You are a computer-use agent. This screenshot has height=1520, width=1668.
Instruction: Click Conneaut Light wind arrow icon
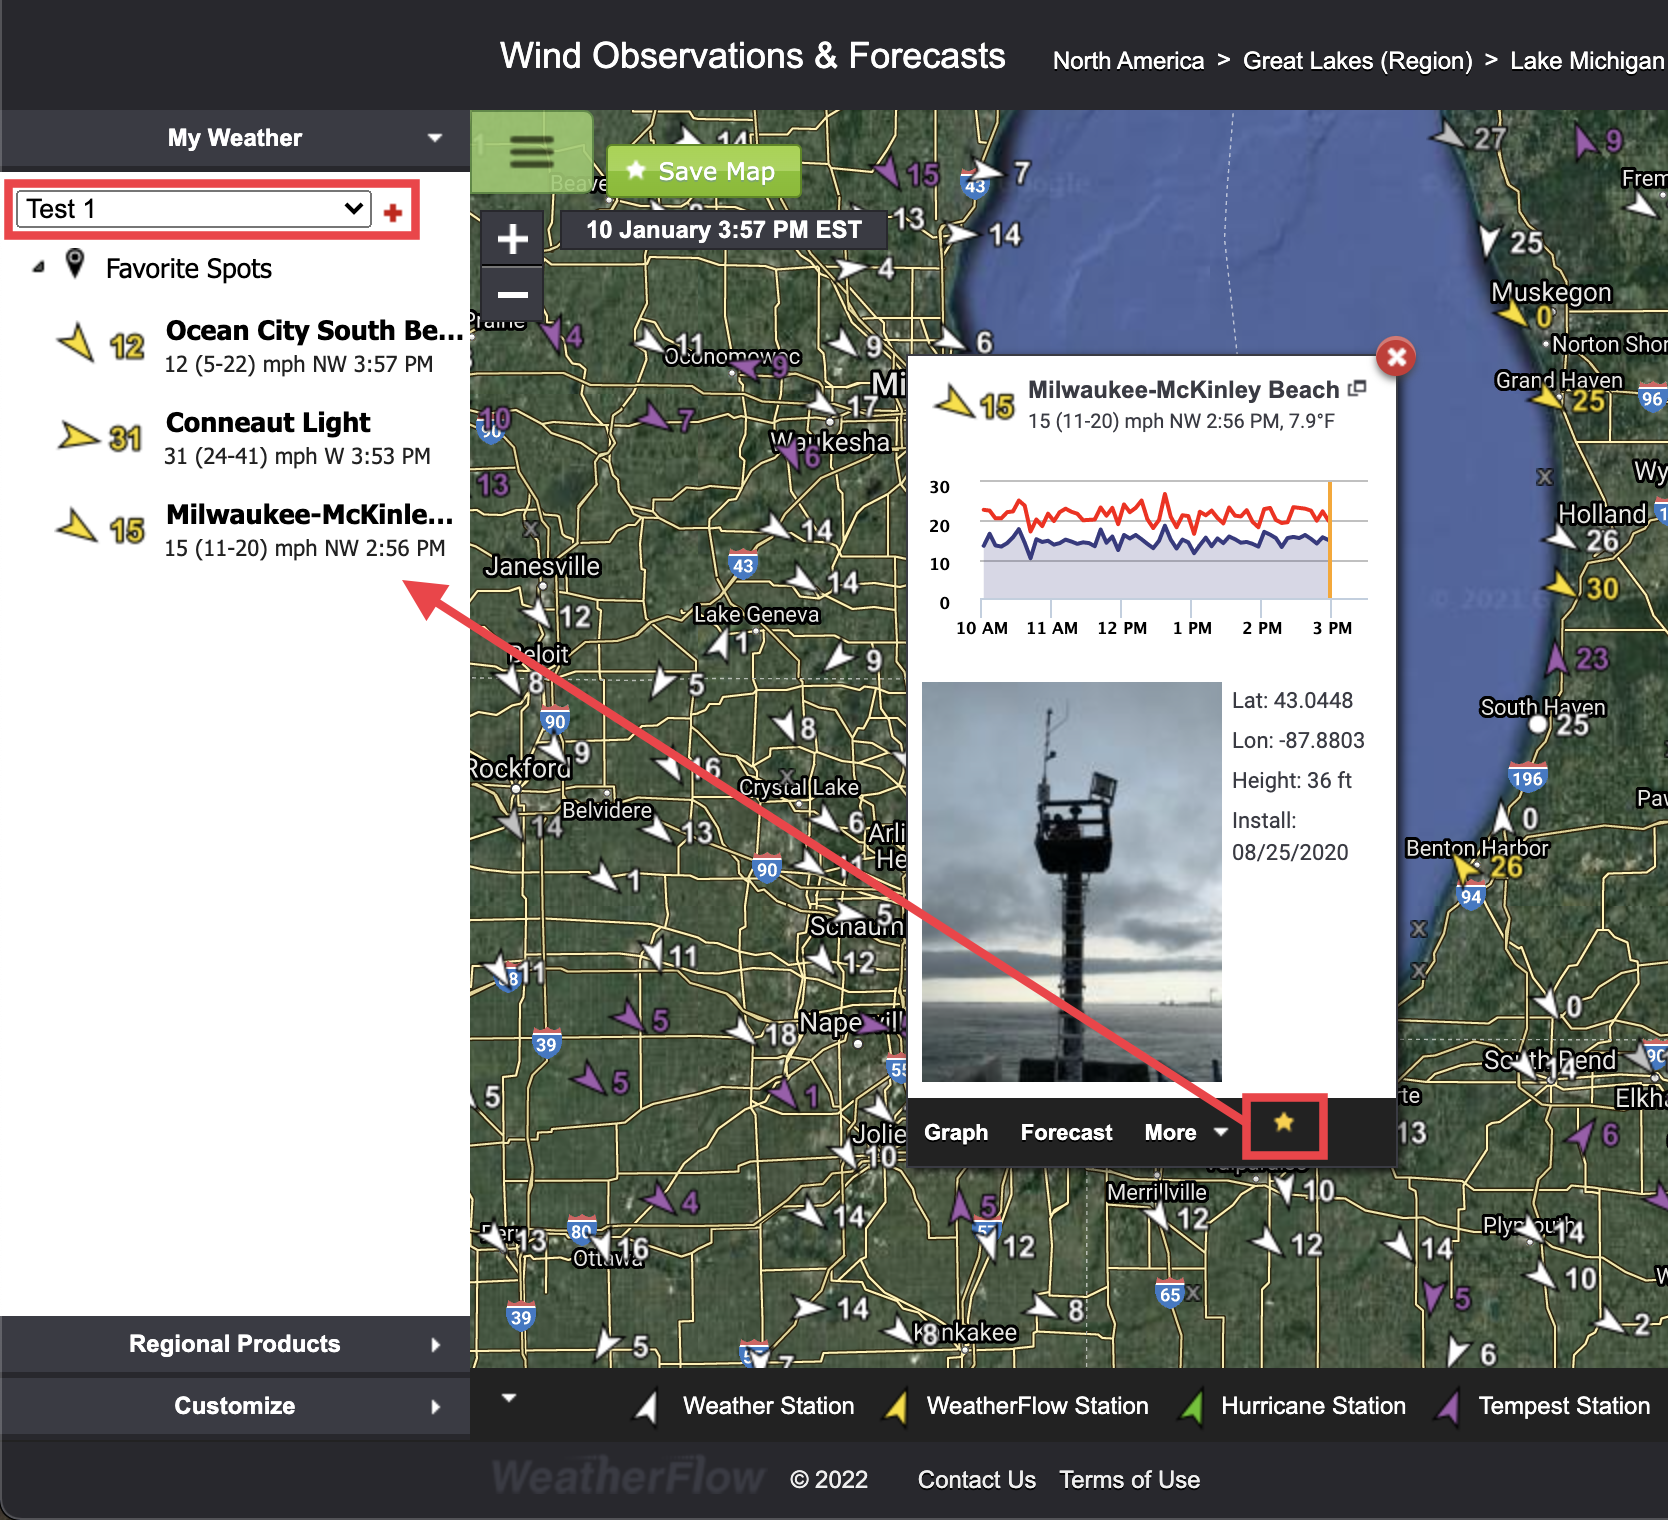coord(77,435)
